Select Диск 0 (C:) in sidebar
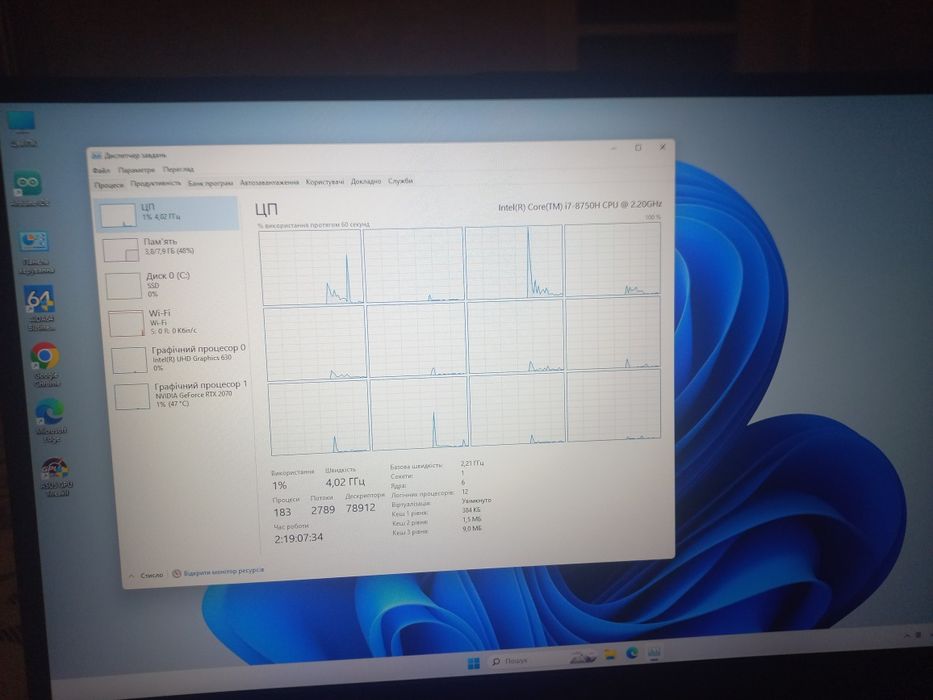The height and width of the screenshot is (700, 933). click(173, 285)
